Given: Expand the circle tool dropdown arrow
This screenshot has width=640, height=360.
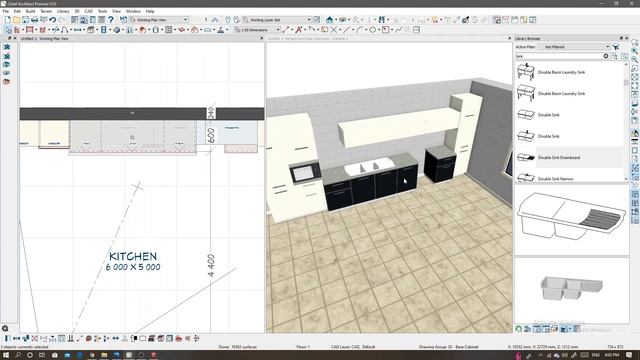Looking at the screenshot, I should click(x=378, y=30).
